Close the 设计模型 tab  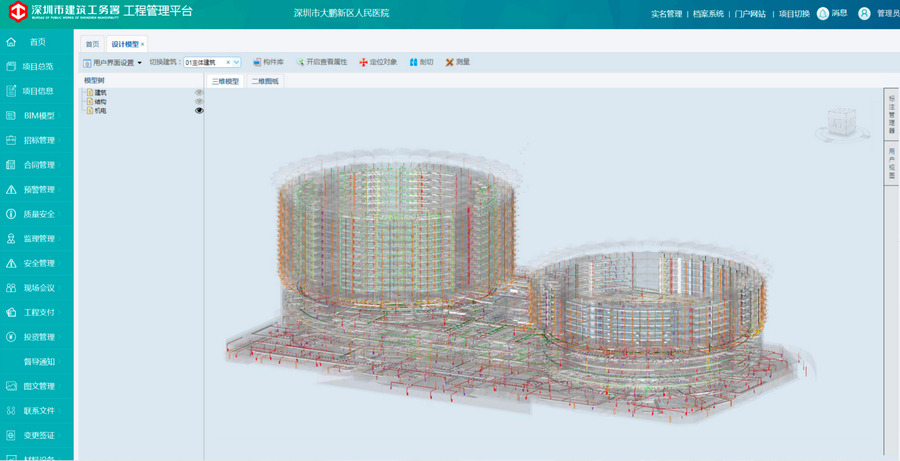[x=143, y=44]
